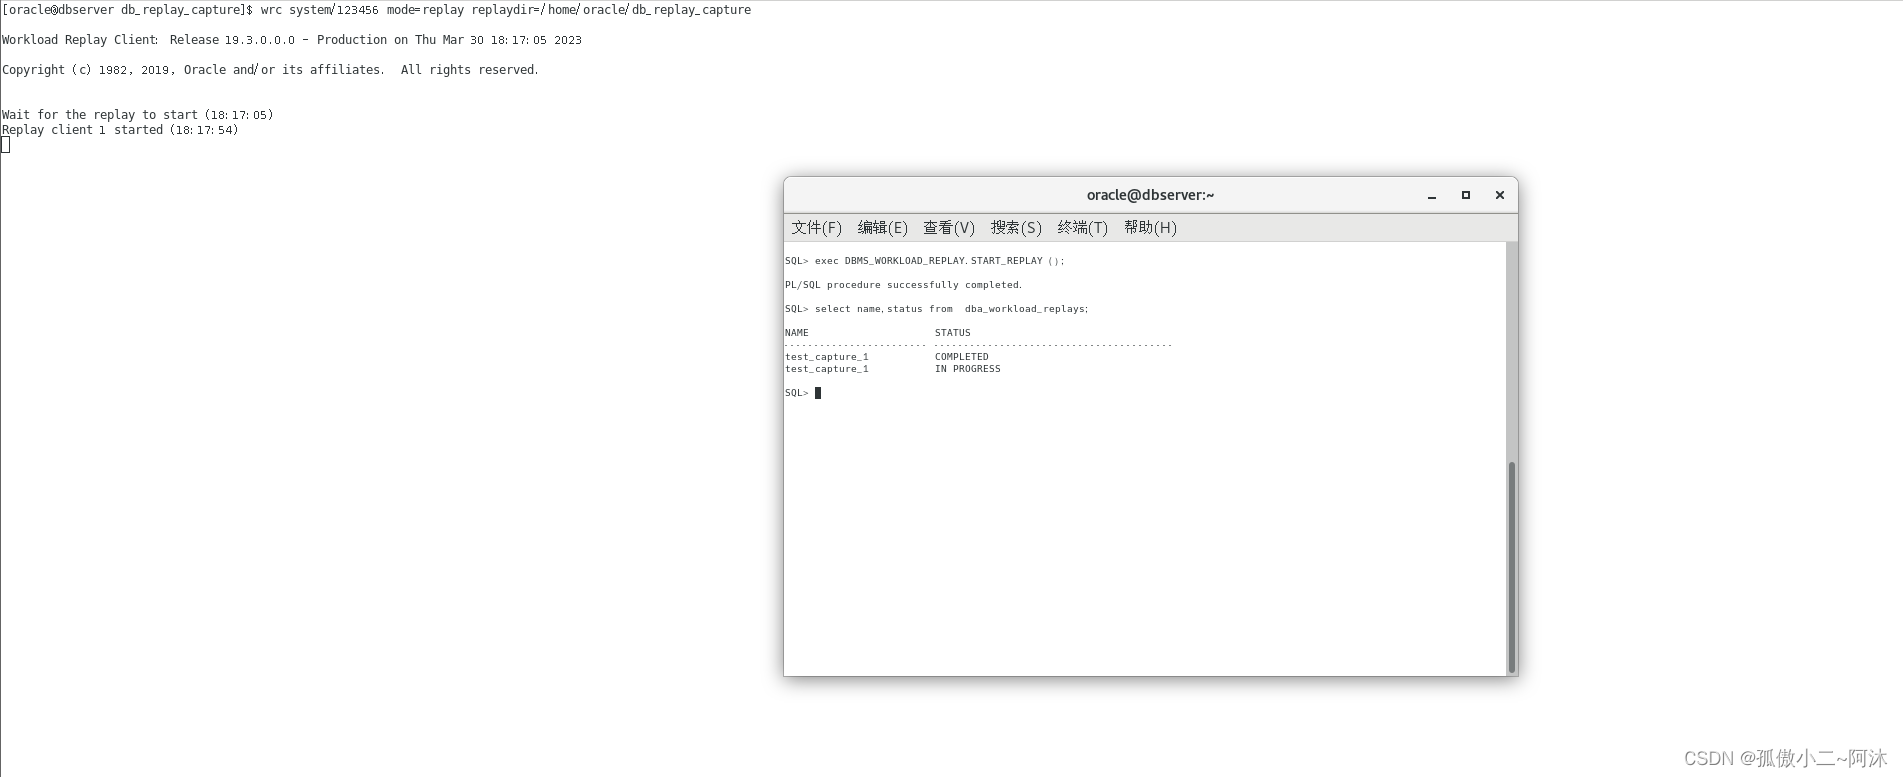1903x777 pixels.
Task: Click 'Workload Replay Client: Release' line
Action: 292,40
